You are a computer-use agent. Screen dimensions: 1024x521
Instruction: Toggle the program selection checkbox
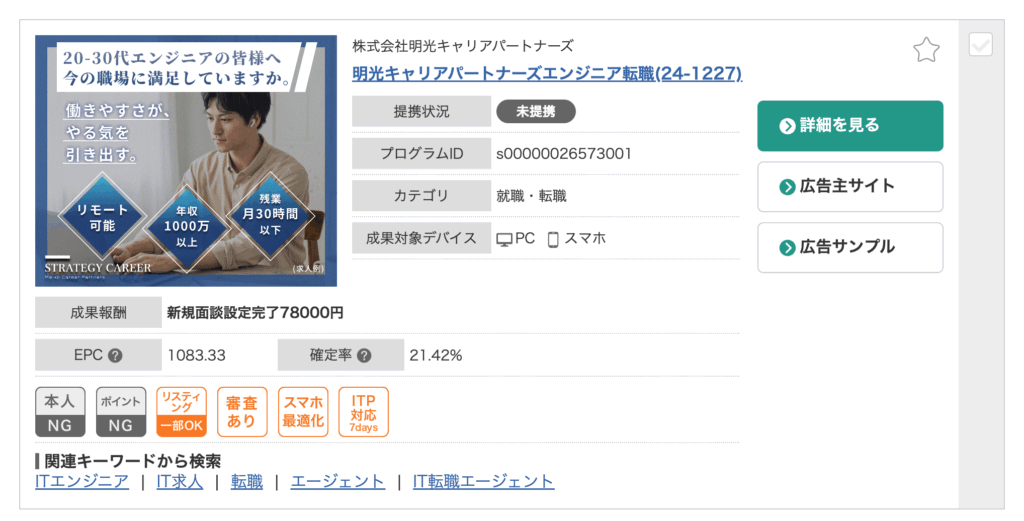[981, 45]
